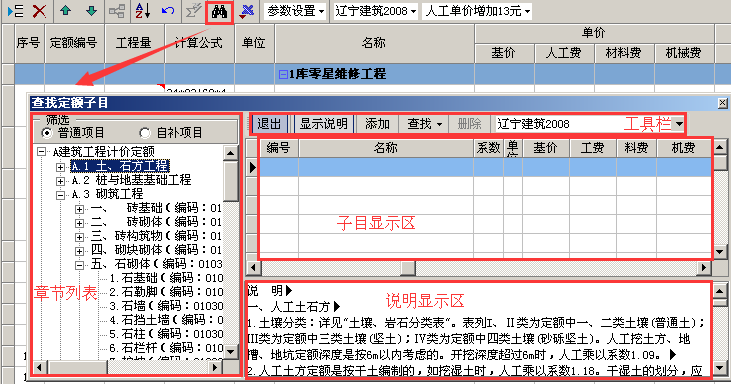Viewport: 731px width, 384px height.
Task: Click the 添加 toolbar button
Action: pos(377,124)
